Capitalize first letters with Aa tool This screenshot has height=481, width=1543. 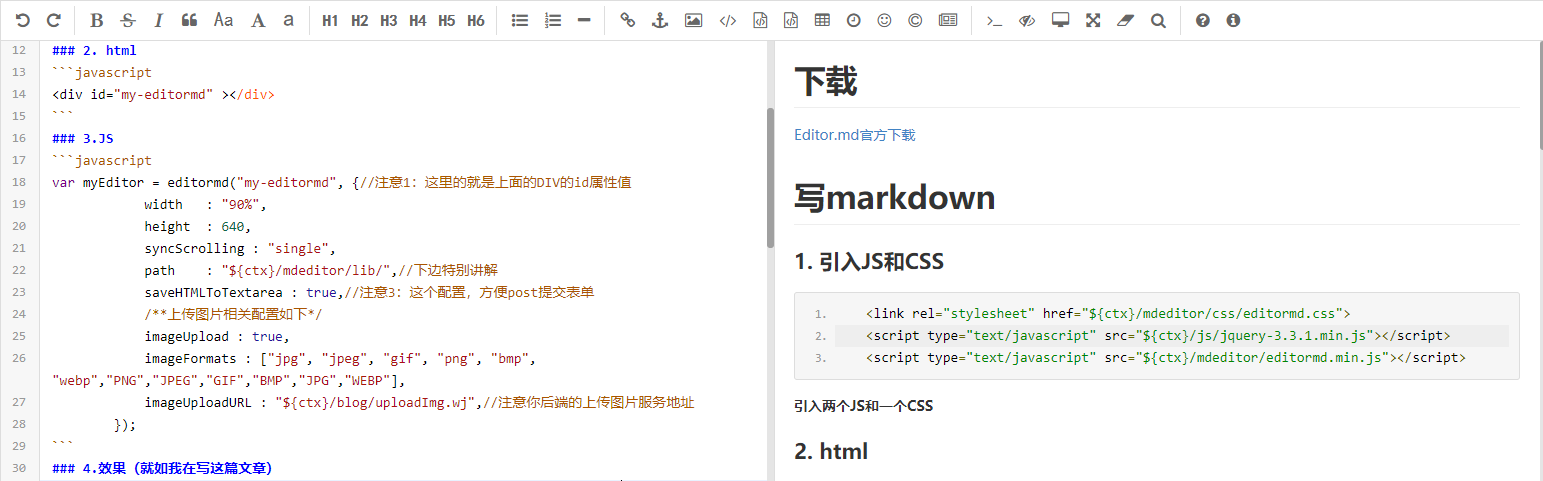(x=224, y=20)
